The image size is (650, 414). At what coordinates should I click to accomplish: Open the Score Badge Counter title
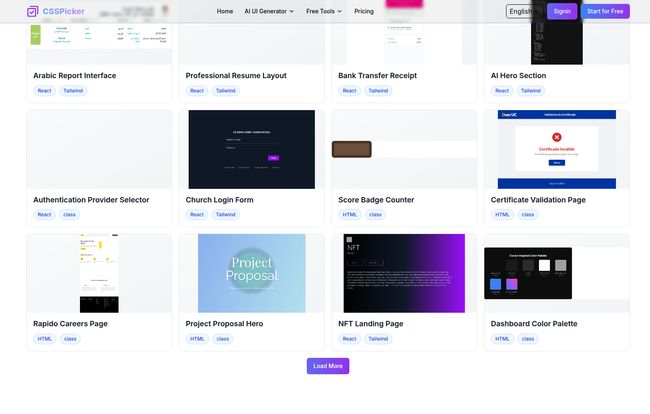376,200
